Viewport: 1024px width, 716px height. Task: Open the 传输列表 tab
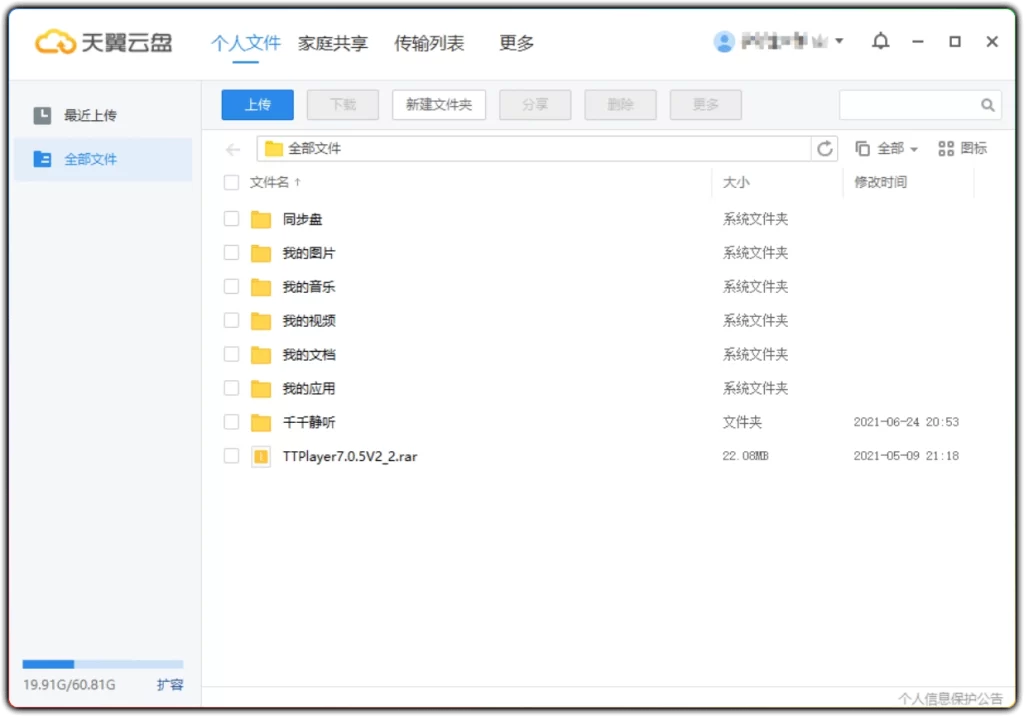click(429, 43)
